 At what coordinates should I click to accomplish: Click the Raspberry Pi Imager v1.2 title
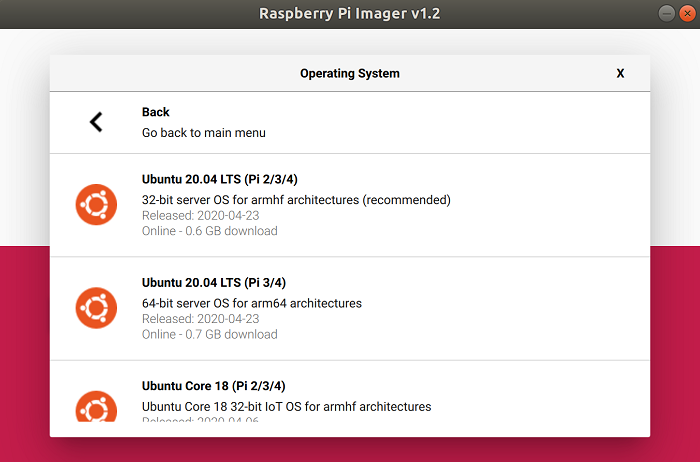pos(350,13)
